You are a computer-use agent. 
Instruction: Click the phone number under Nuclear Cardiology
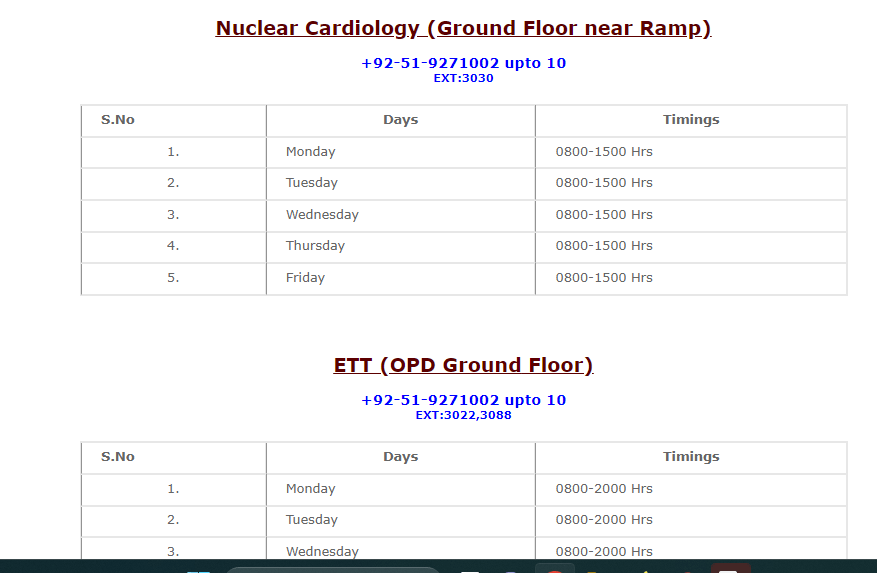tap(463, 63)
